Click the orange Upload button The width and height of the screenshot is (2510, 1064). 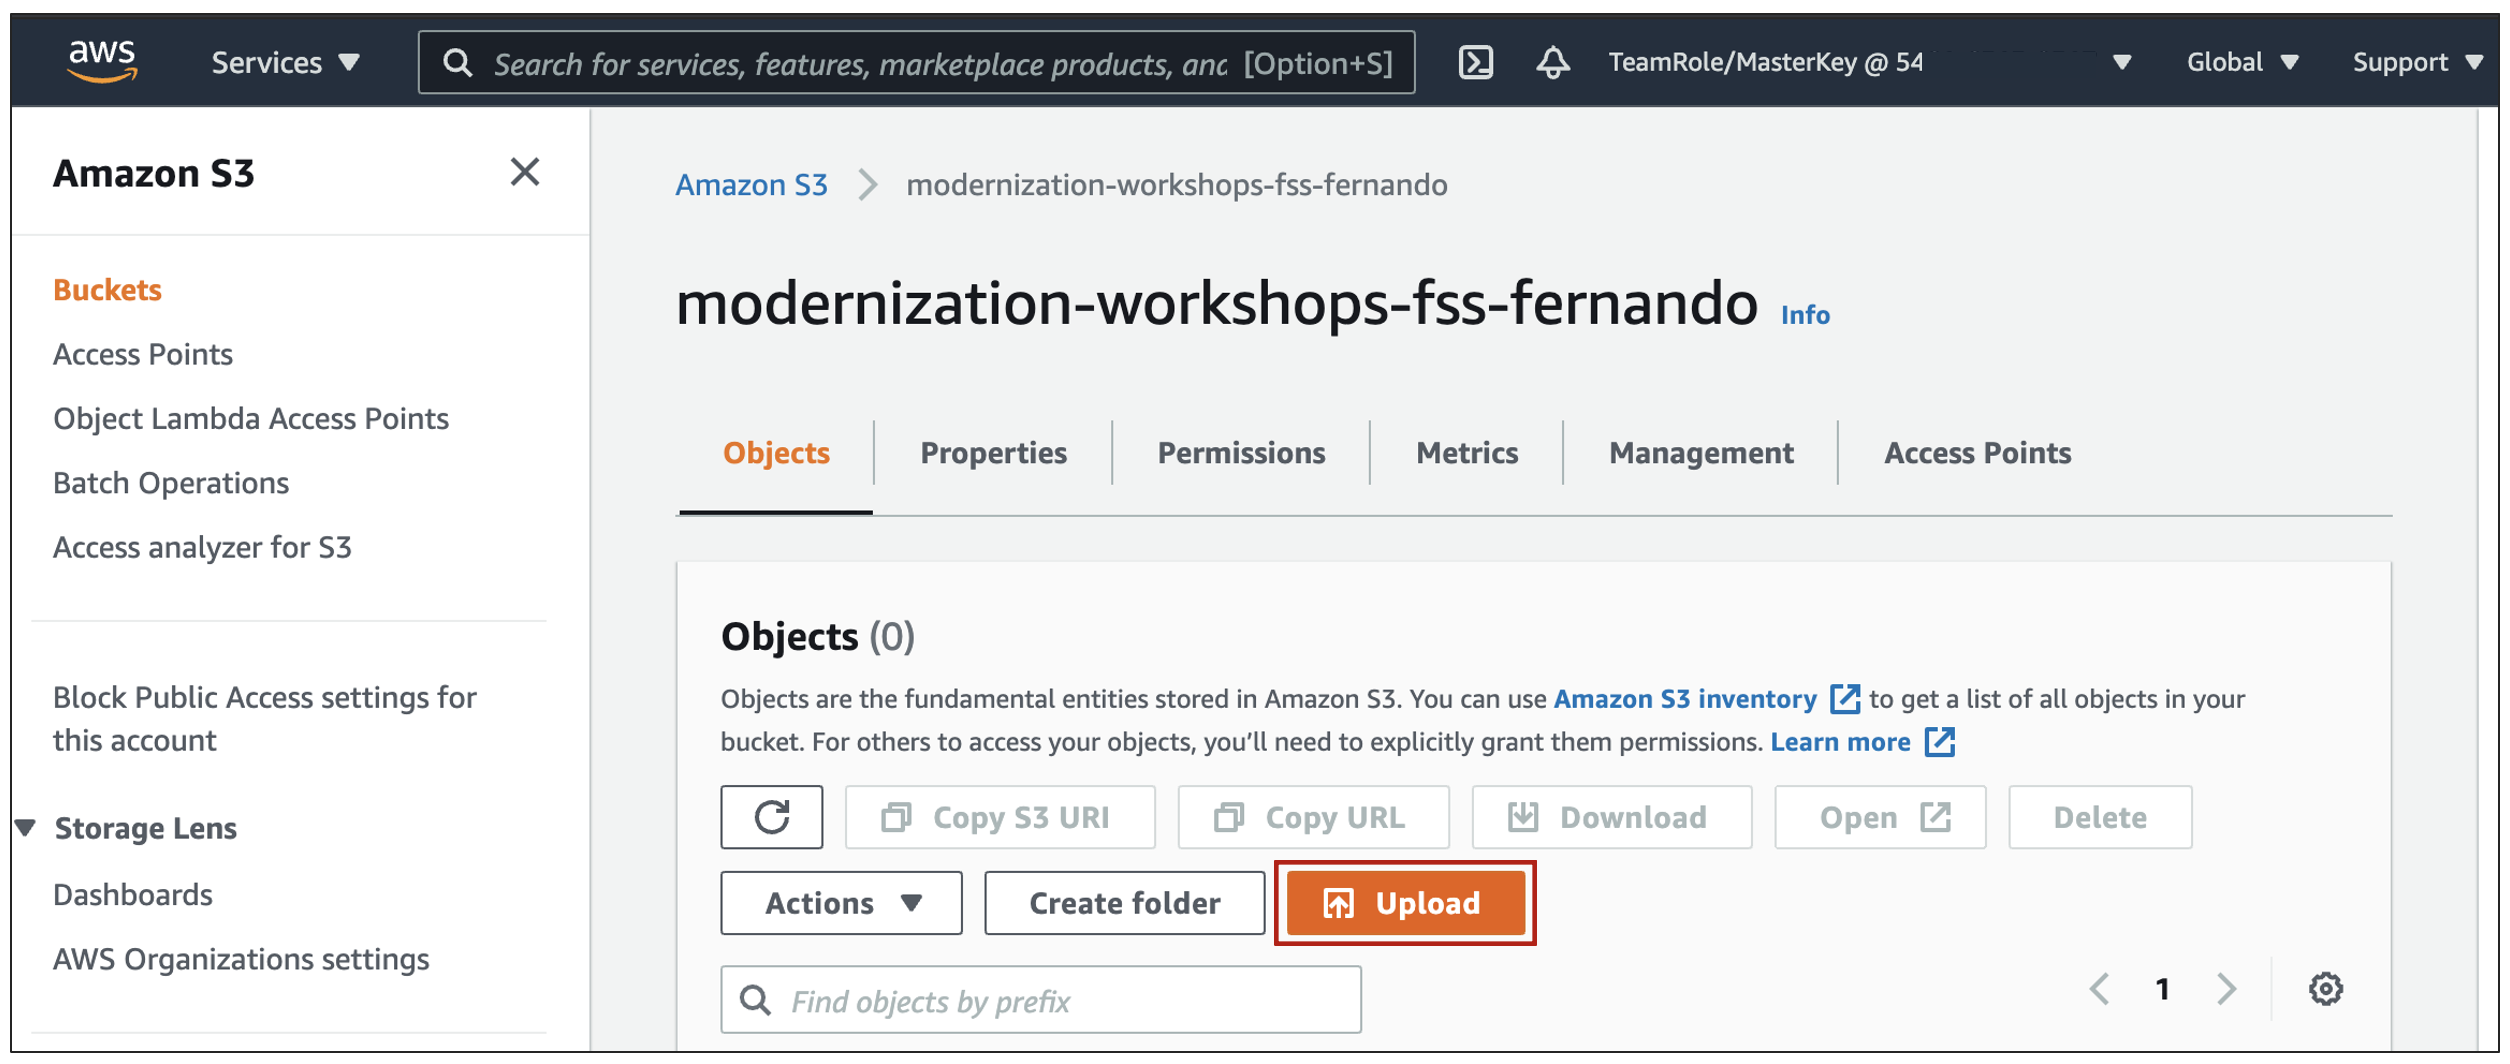click(x=1405, y=904)
